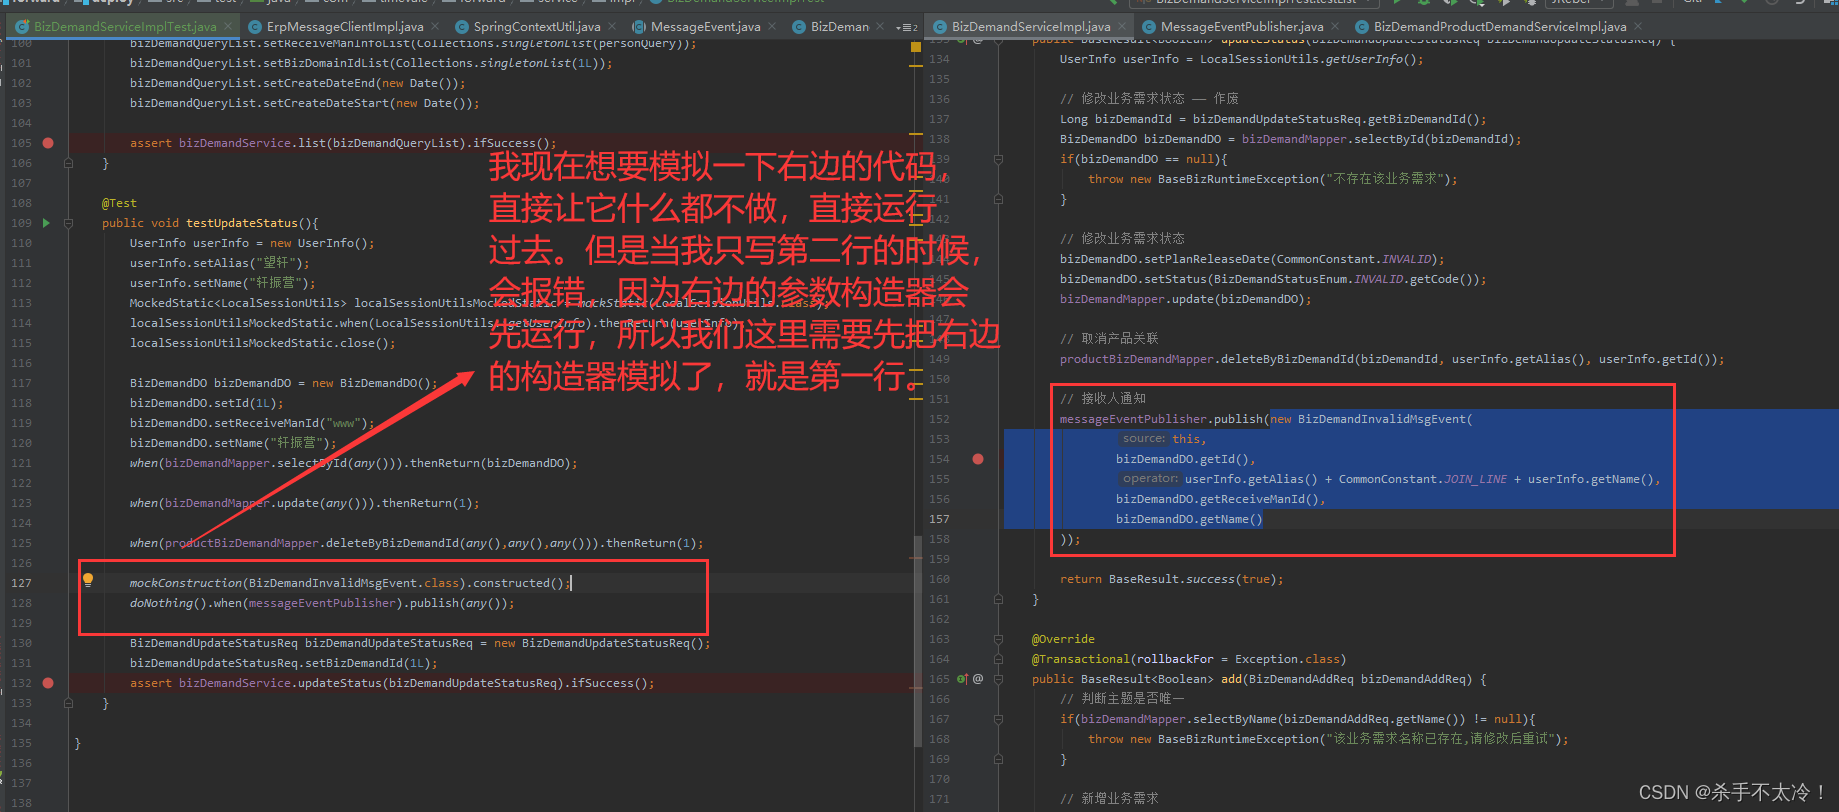Image resolution: width=1839 pixels, height=812 pixels.
Task: Click the doNothing call on line 128
Action: [x=322, y=603]
